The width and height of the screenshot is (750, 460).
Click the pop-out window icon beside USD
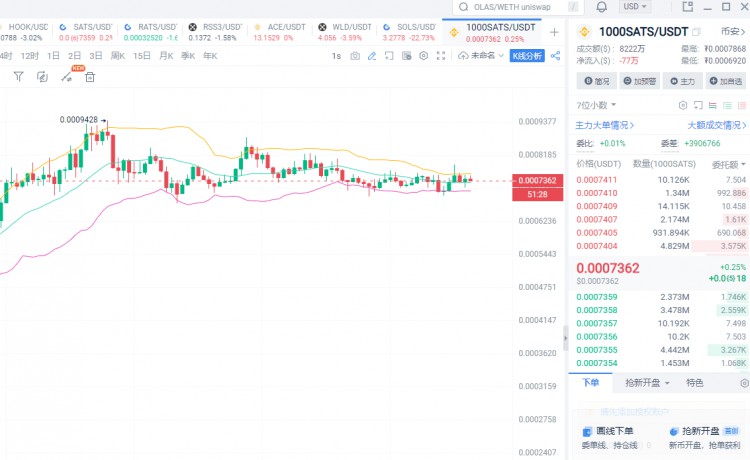(687, 7)
